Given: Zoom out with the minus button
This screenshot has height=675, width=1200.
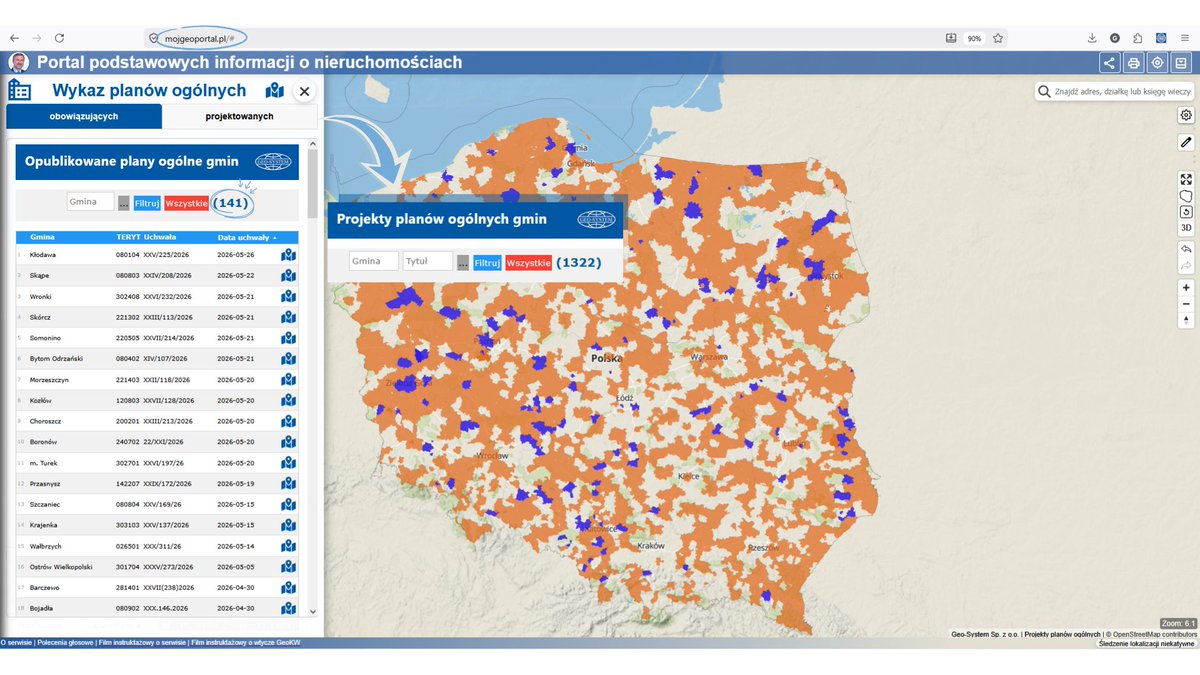Looking at the screenshot, I should (x=1186, y=304).
